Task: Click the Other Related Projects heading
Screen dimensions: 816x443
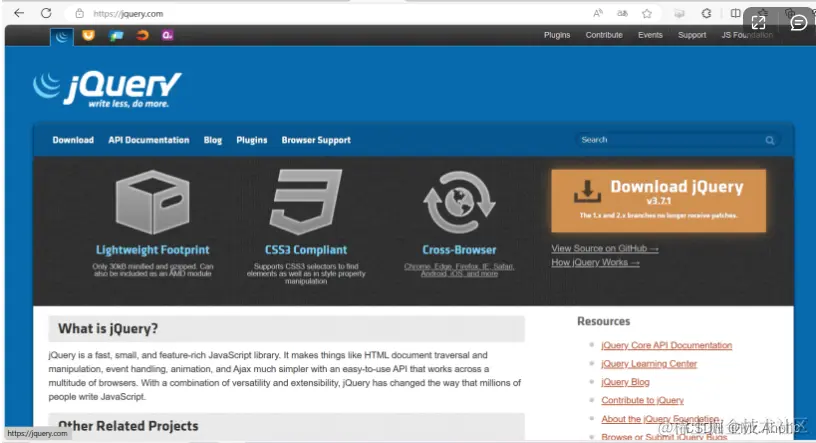Action: point(128,426)
